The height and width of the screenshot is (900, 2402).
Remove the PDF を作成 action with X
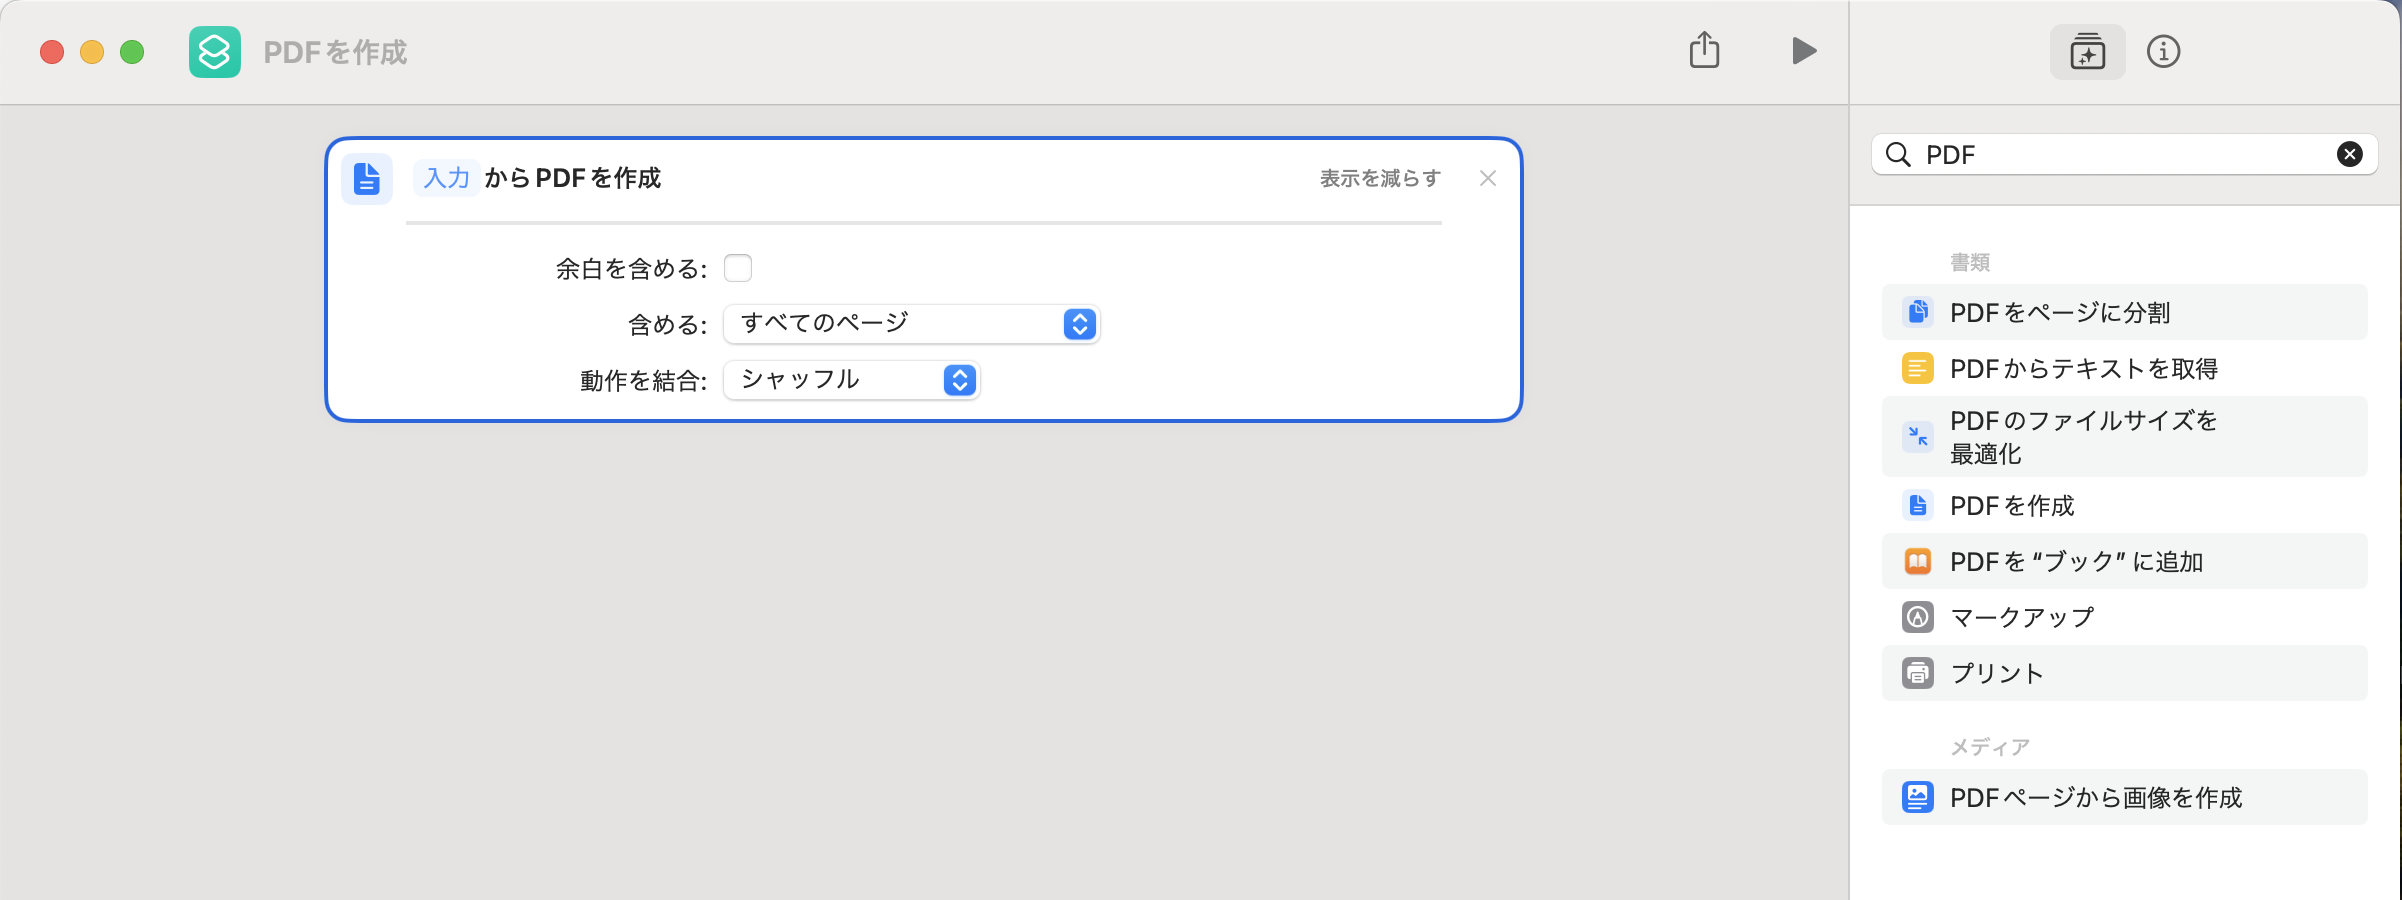click(1488, 178)
